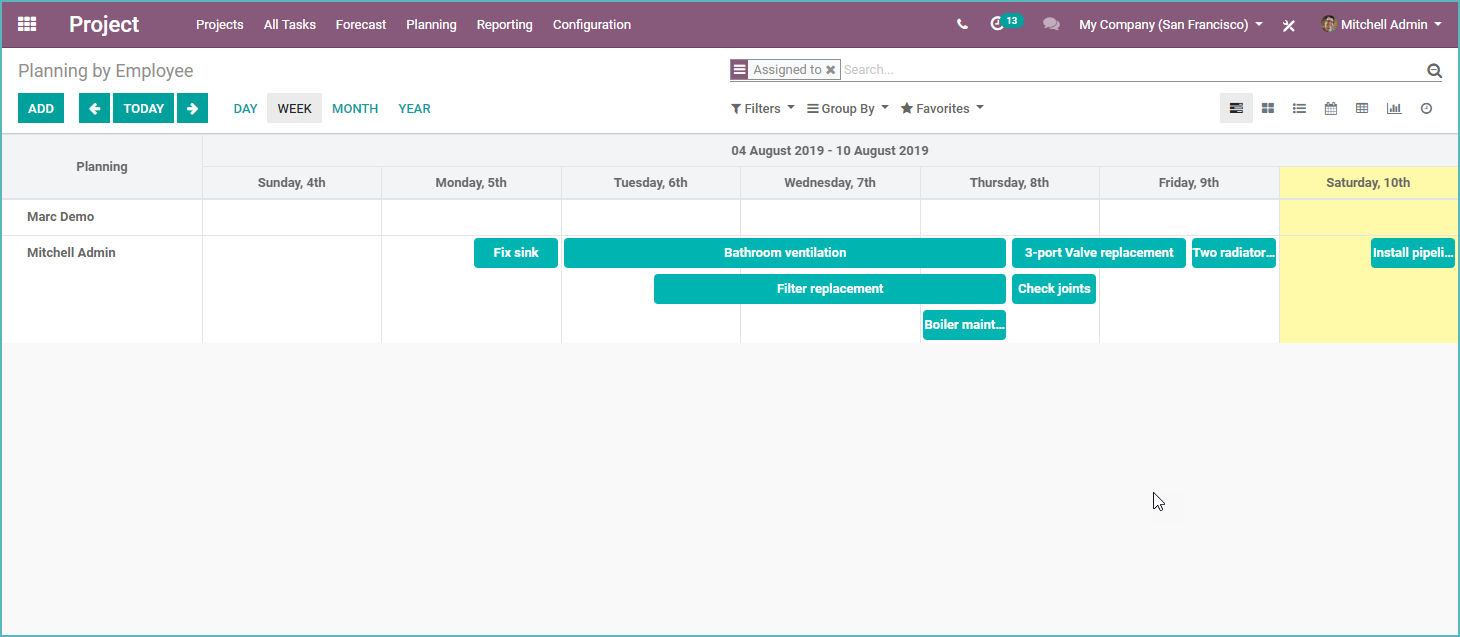The height and width of the screenshot is (637, 1460).
Task: Switch to the Reporting menu
Action: click(x=504, y=24)
